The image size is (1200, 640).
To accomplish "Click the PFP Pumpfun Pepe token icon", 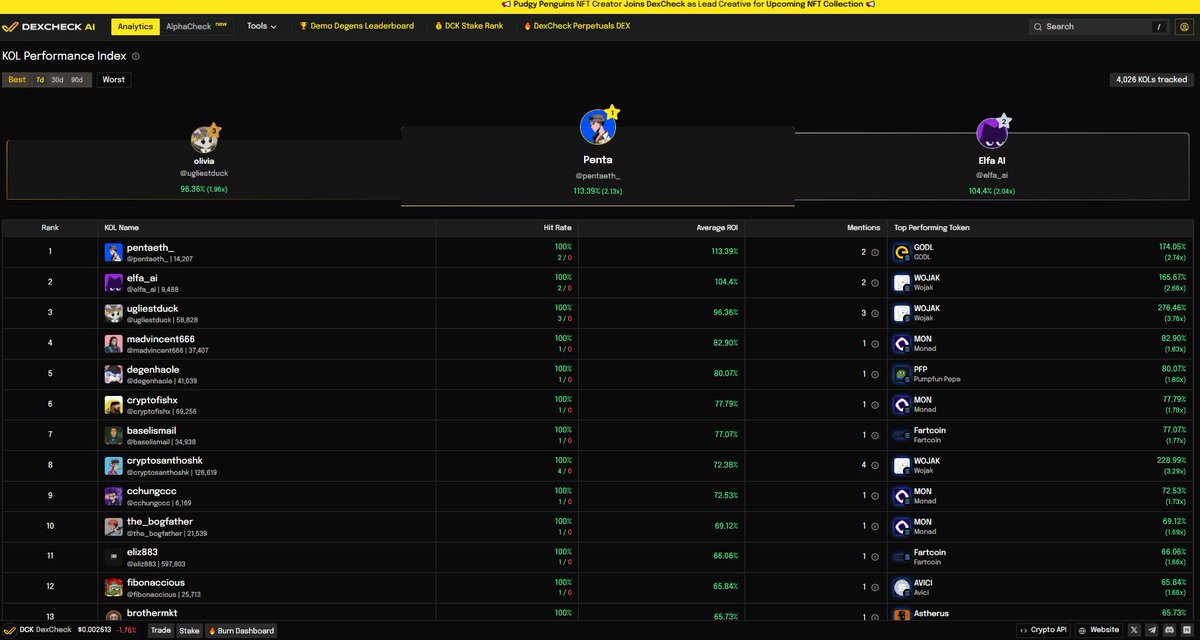I will pos(901,374).
